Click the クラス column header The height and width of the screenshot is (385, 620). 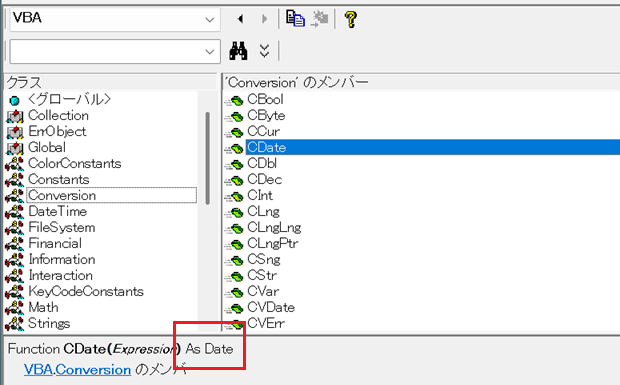coord(111,82)
